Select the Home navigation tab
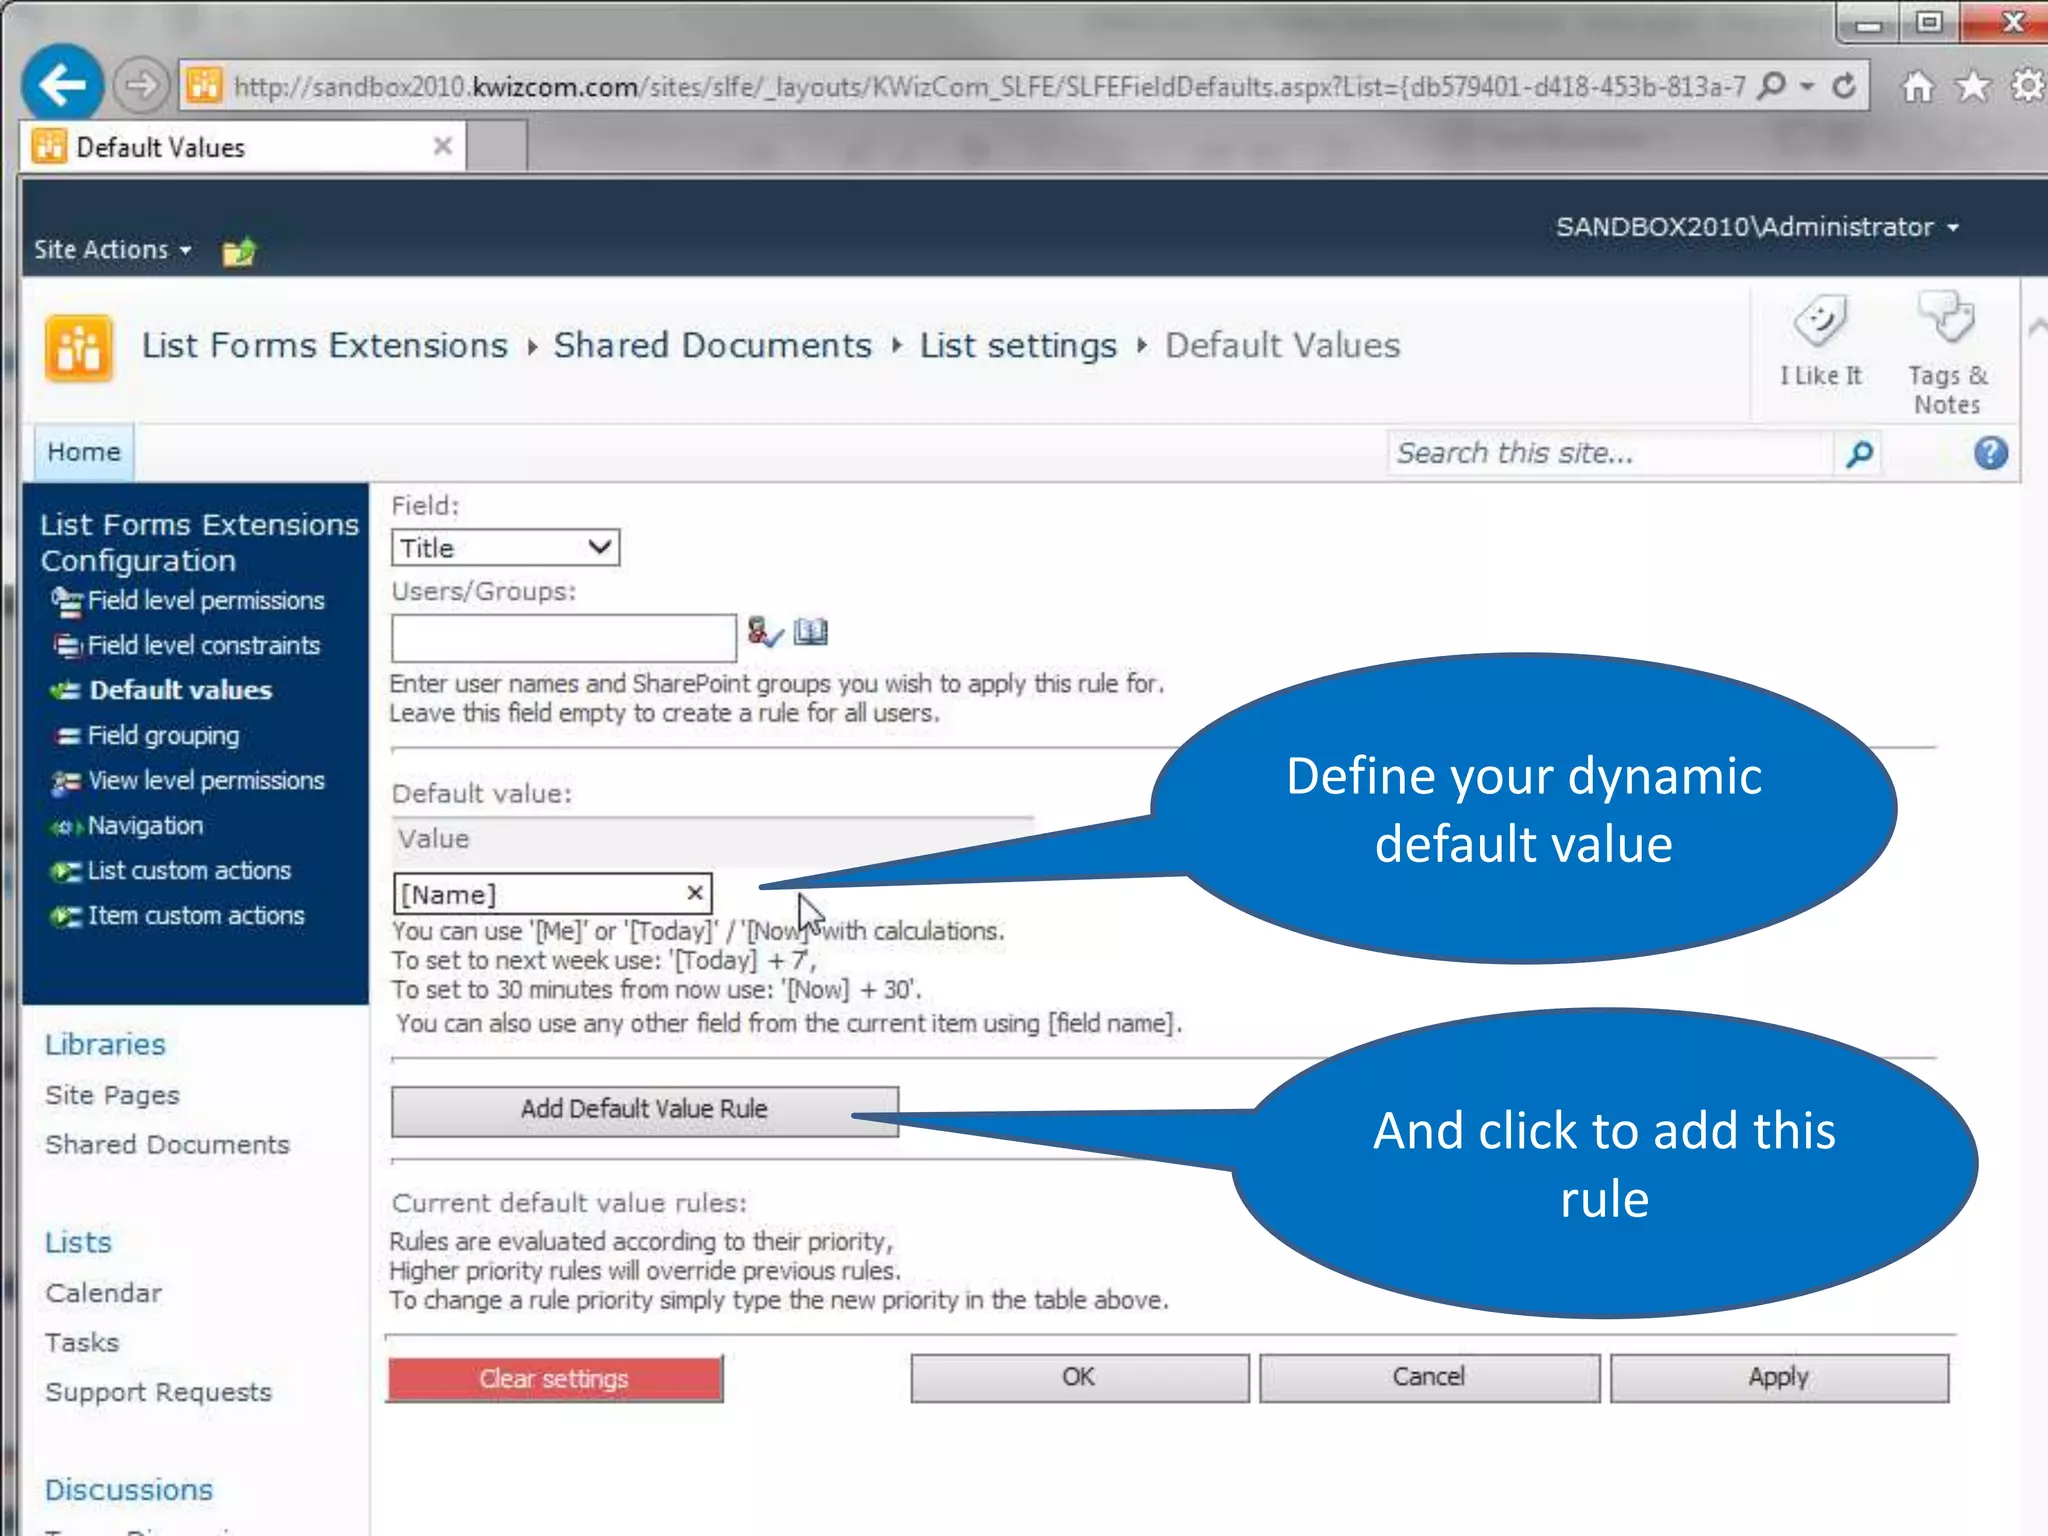Image resolution: width=2048 pixels, height=1536 pixels. [84, 452]
